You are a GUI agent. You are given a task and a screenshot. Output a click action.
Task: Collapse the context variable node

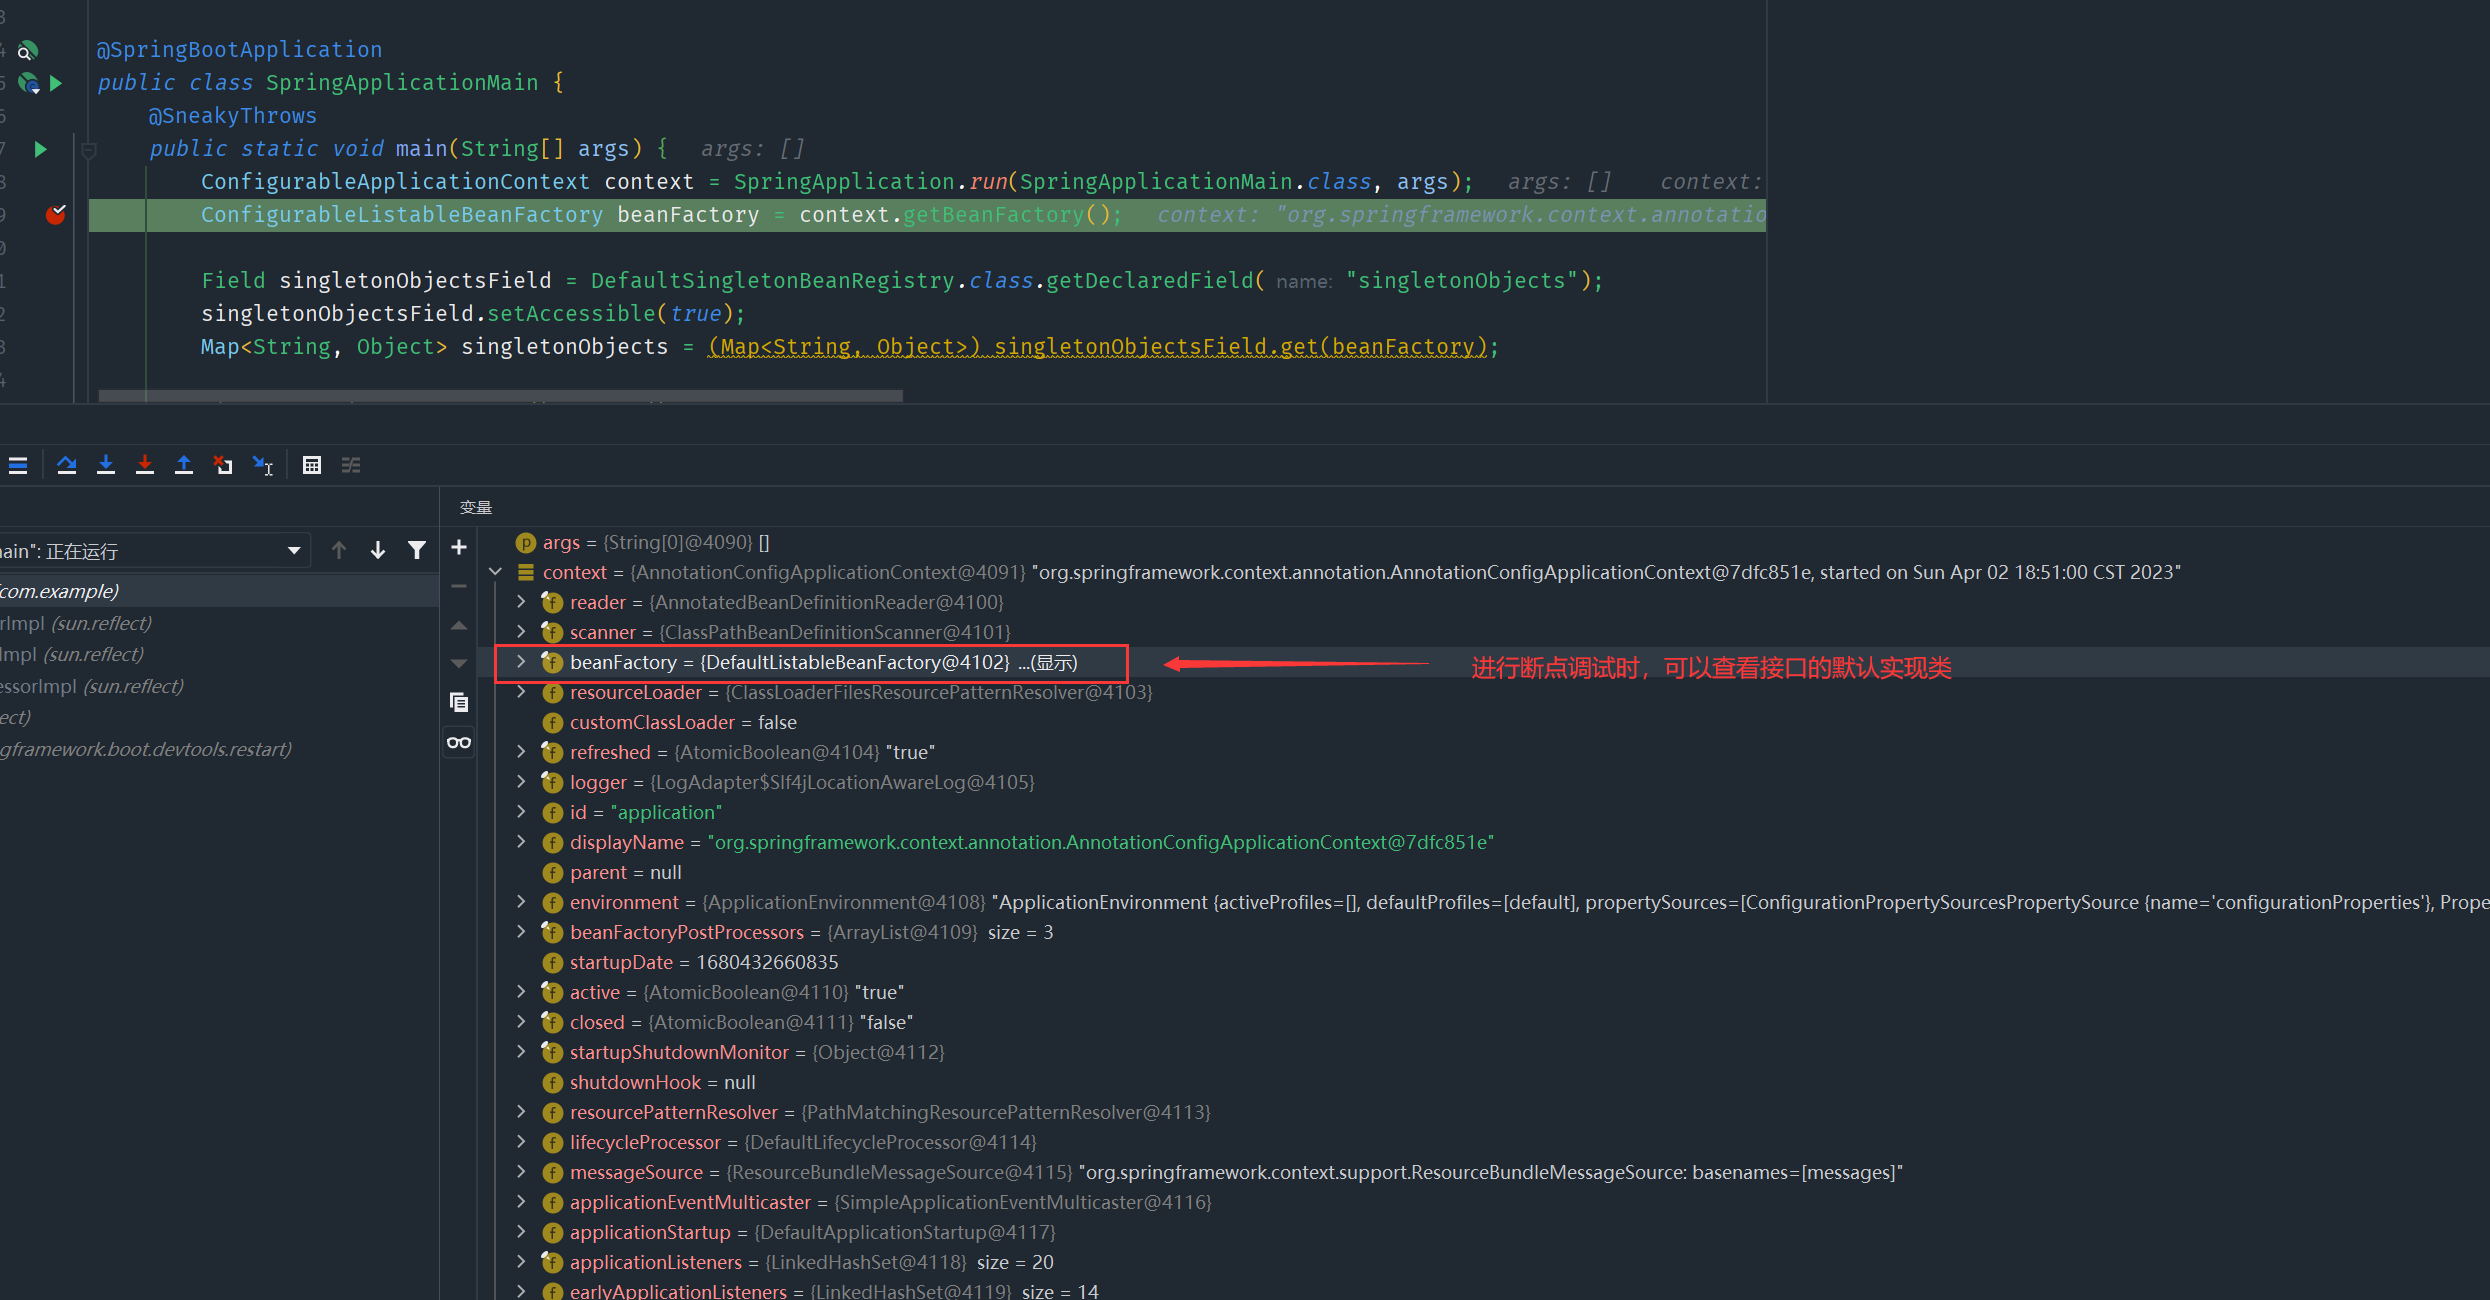496,572
